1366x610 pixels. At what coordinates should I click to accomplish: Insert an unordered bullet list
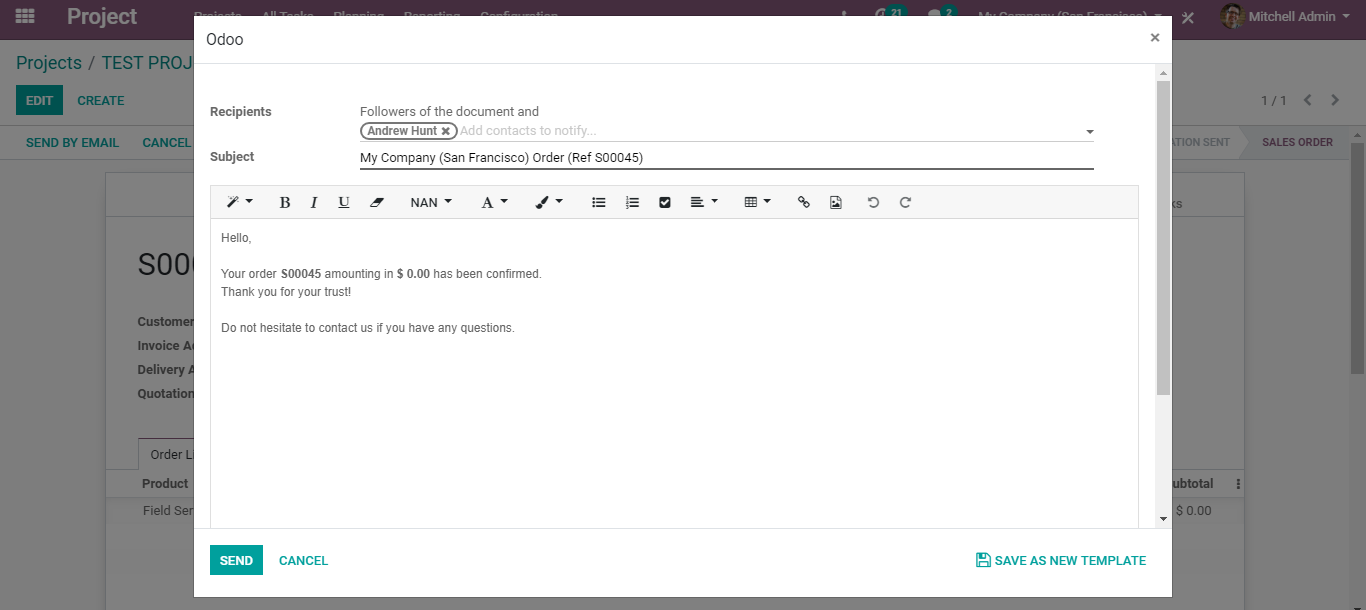(x=599, y=202)
